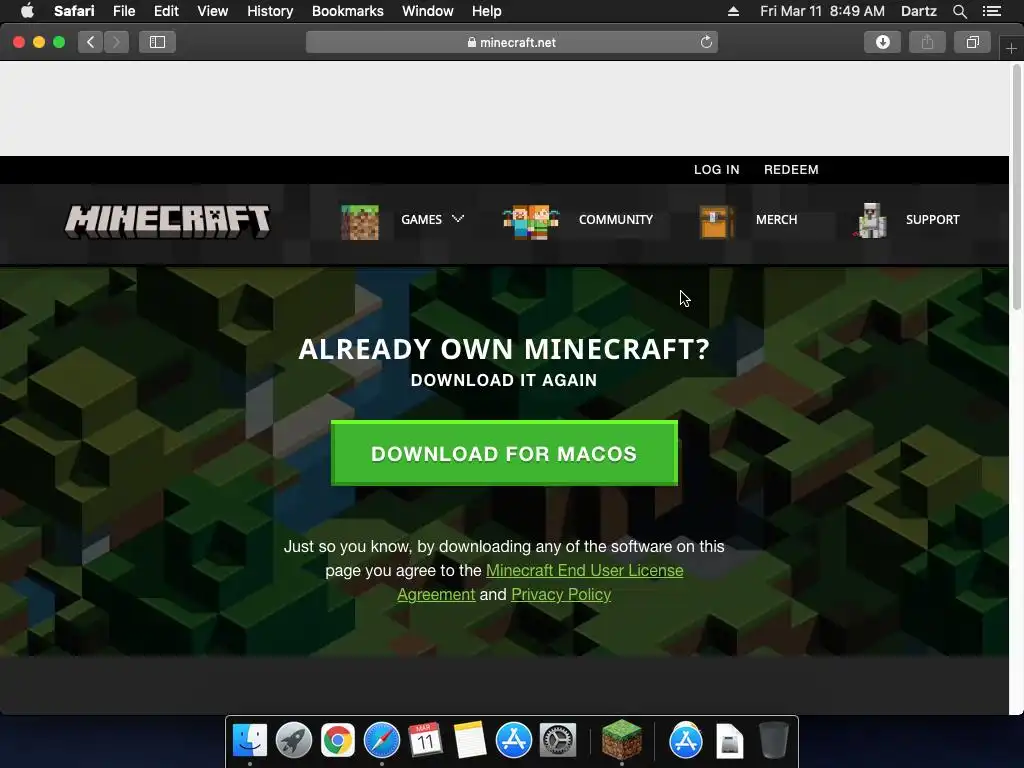This screenshot has width=1024, height=768.
Task: Show all tabs overview button
Action: point(972,42)
